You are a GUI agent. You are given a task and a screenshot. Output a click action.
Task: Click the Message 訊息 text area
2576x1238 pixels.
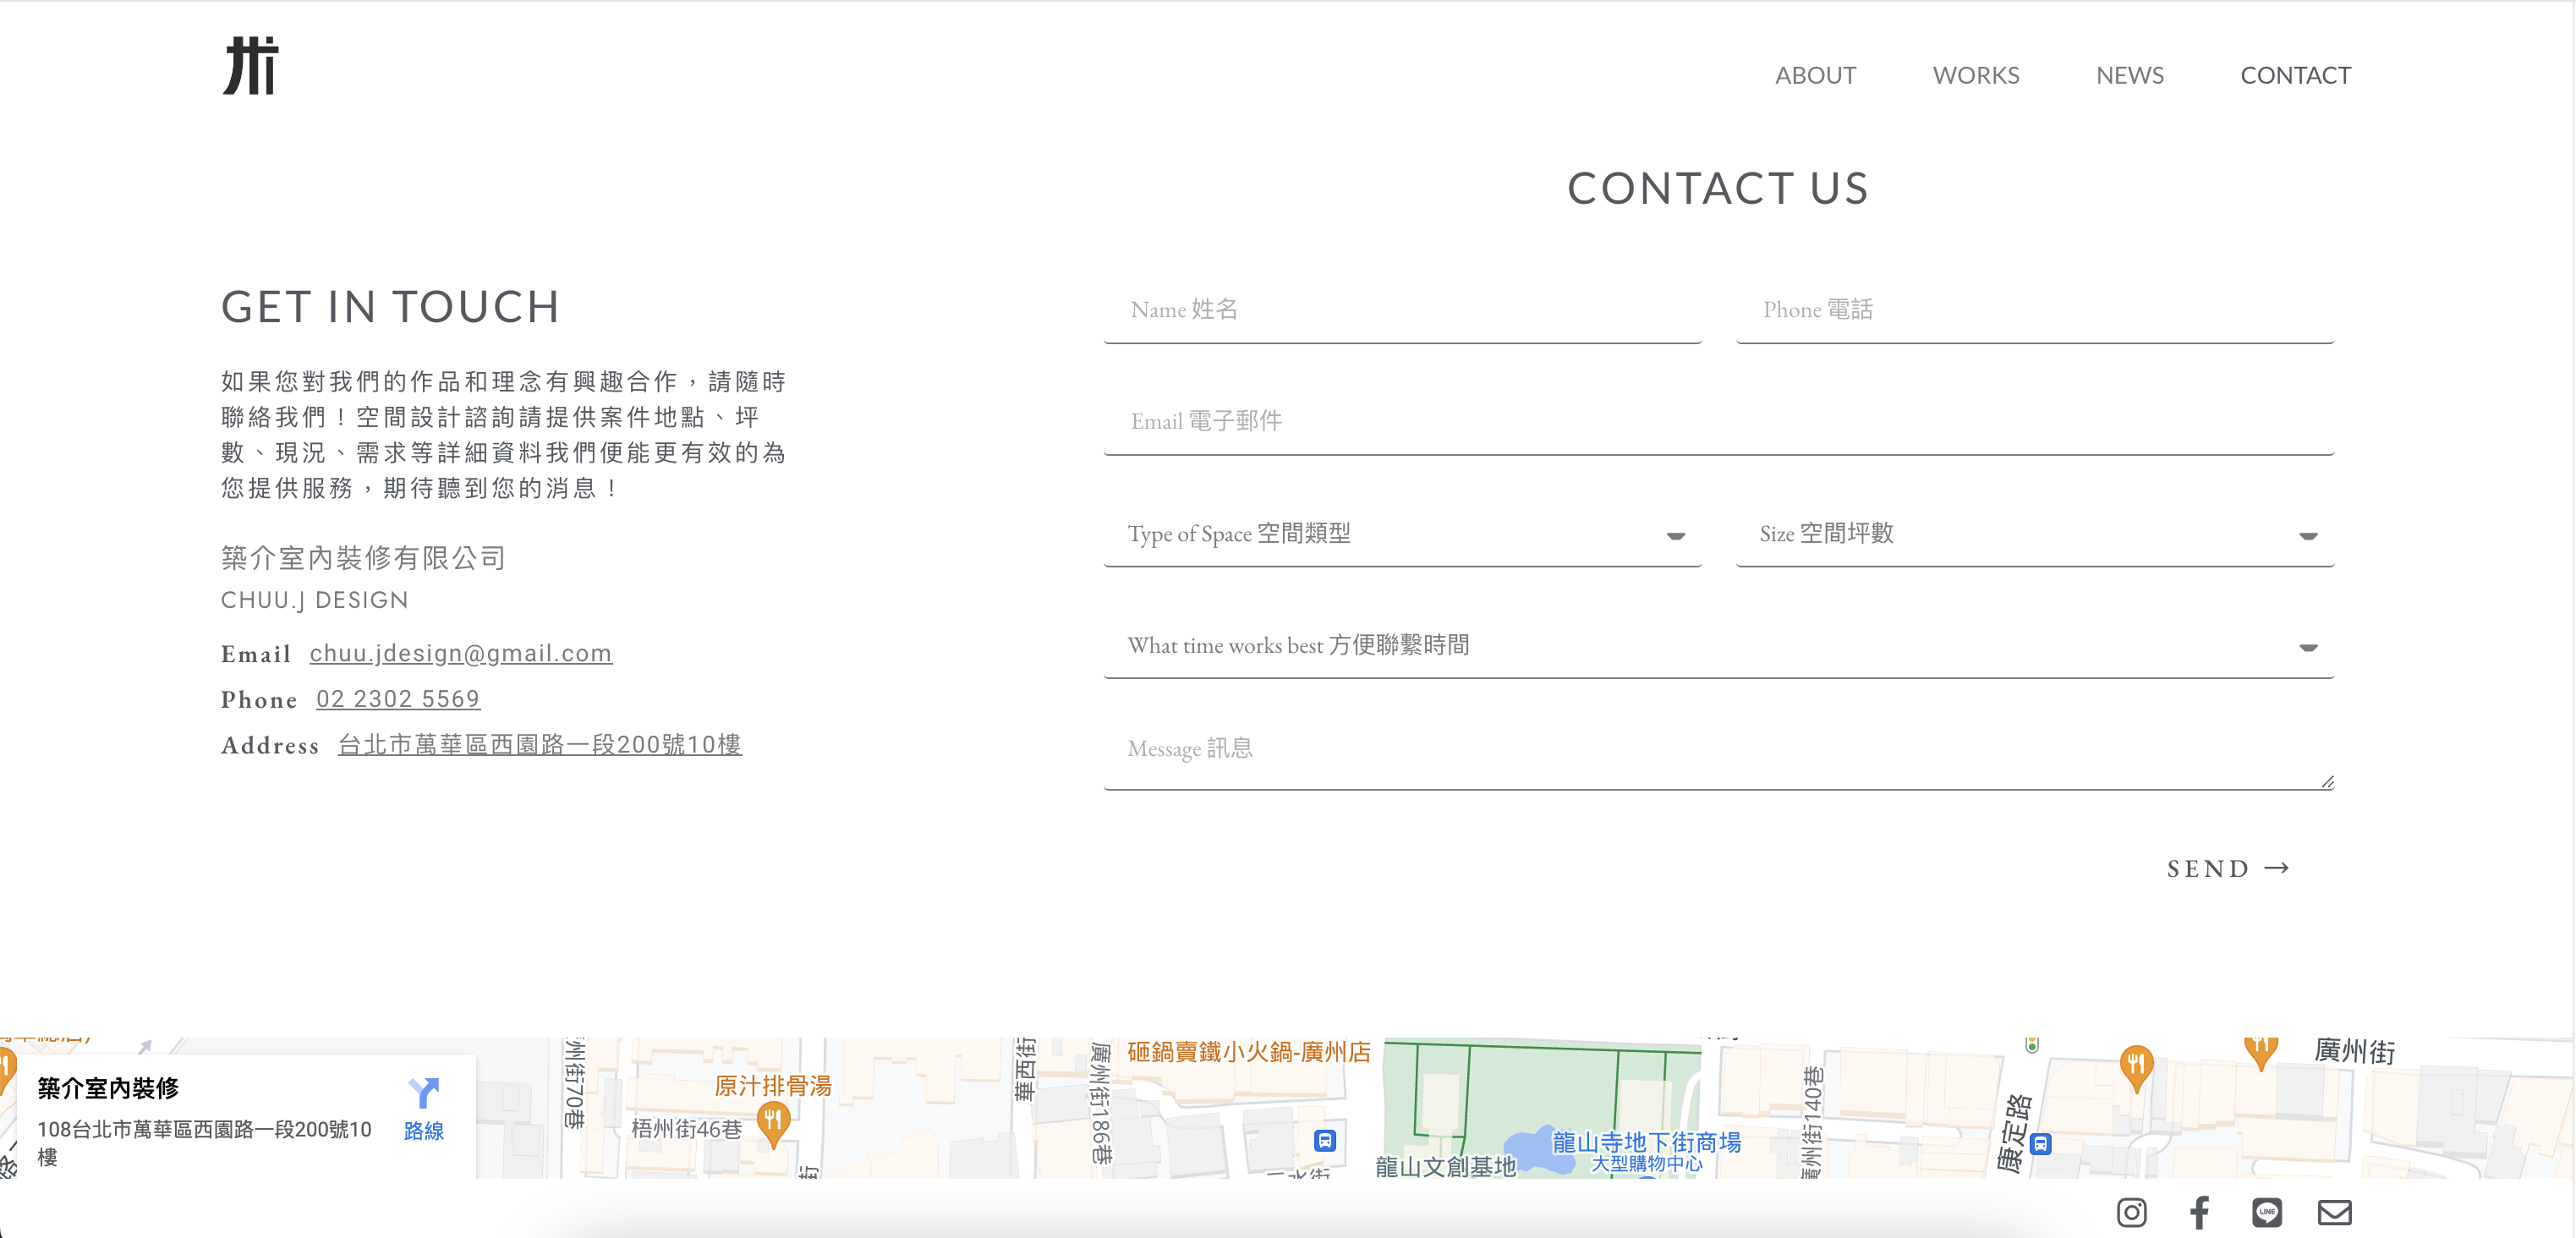[x=1718, y=756]
